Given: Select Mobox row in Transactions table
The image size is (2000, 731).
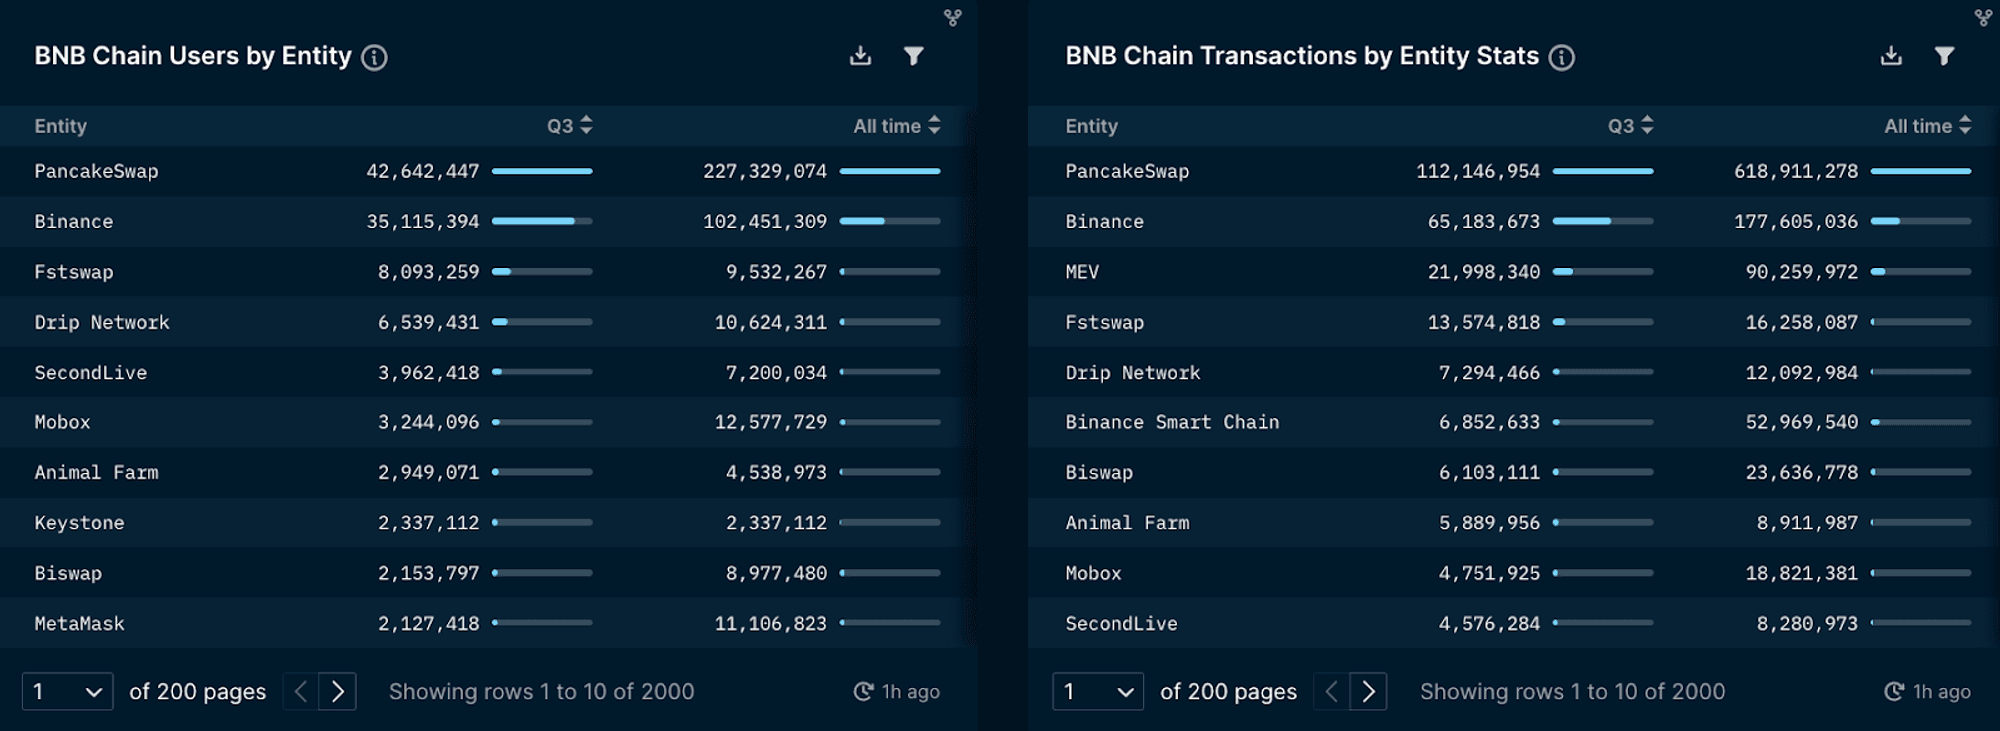Looking at the screenshot, I should click(x=1514, y=573).
